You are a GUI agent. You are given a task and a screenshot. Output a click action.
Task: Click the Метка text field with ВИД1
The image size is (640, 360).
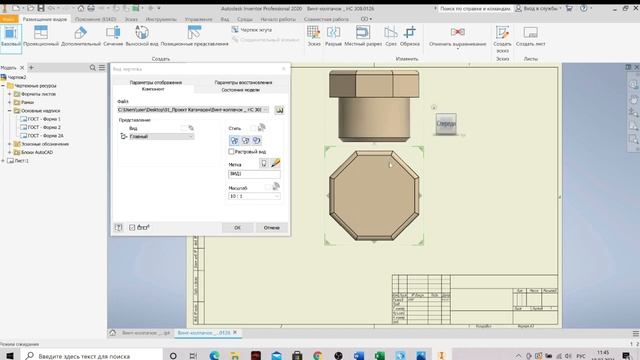254,174
